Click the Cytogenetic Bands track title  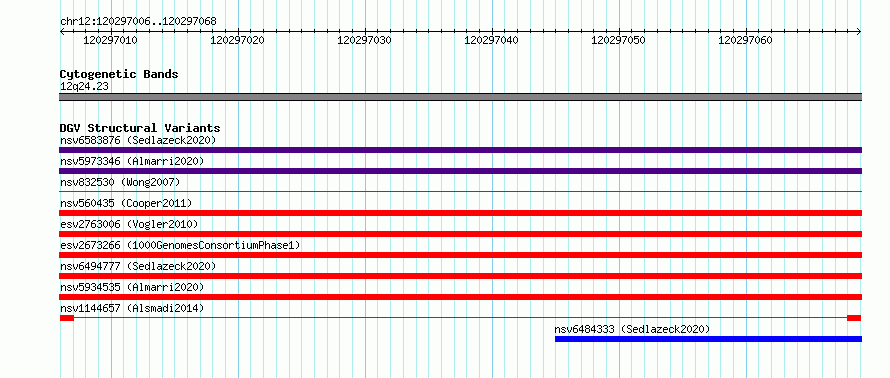pos(119,74)
